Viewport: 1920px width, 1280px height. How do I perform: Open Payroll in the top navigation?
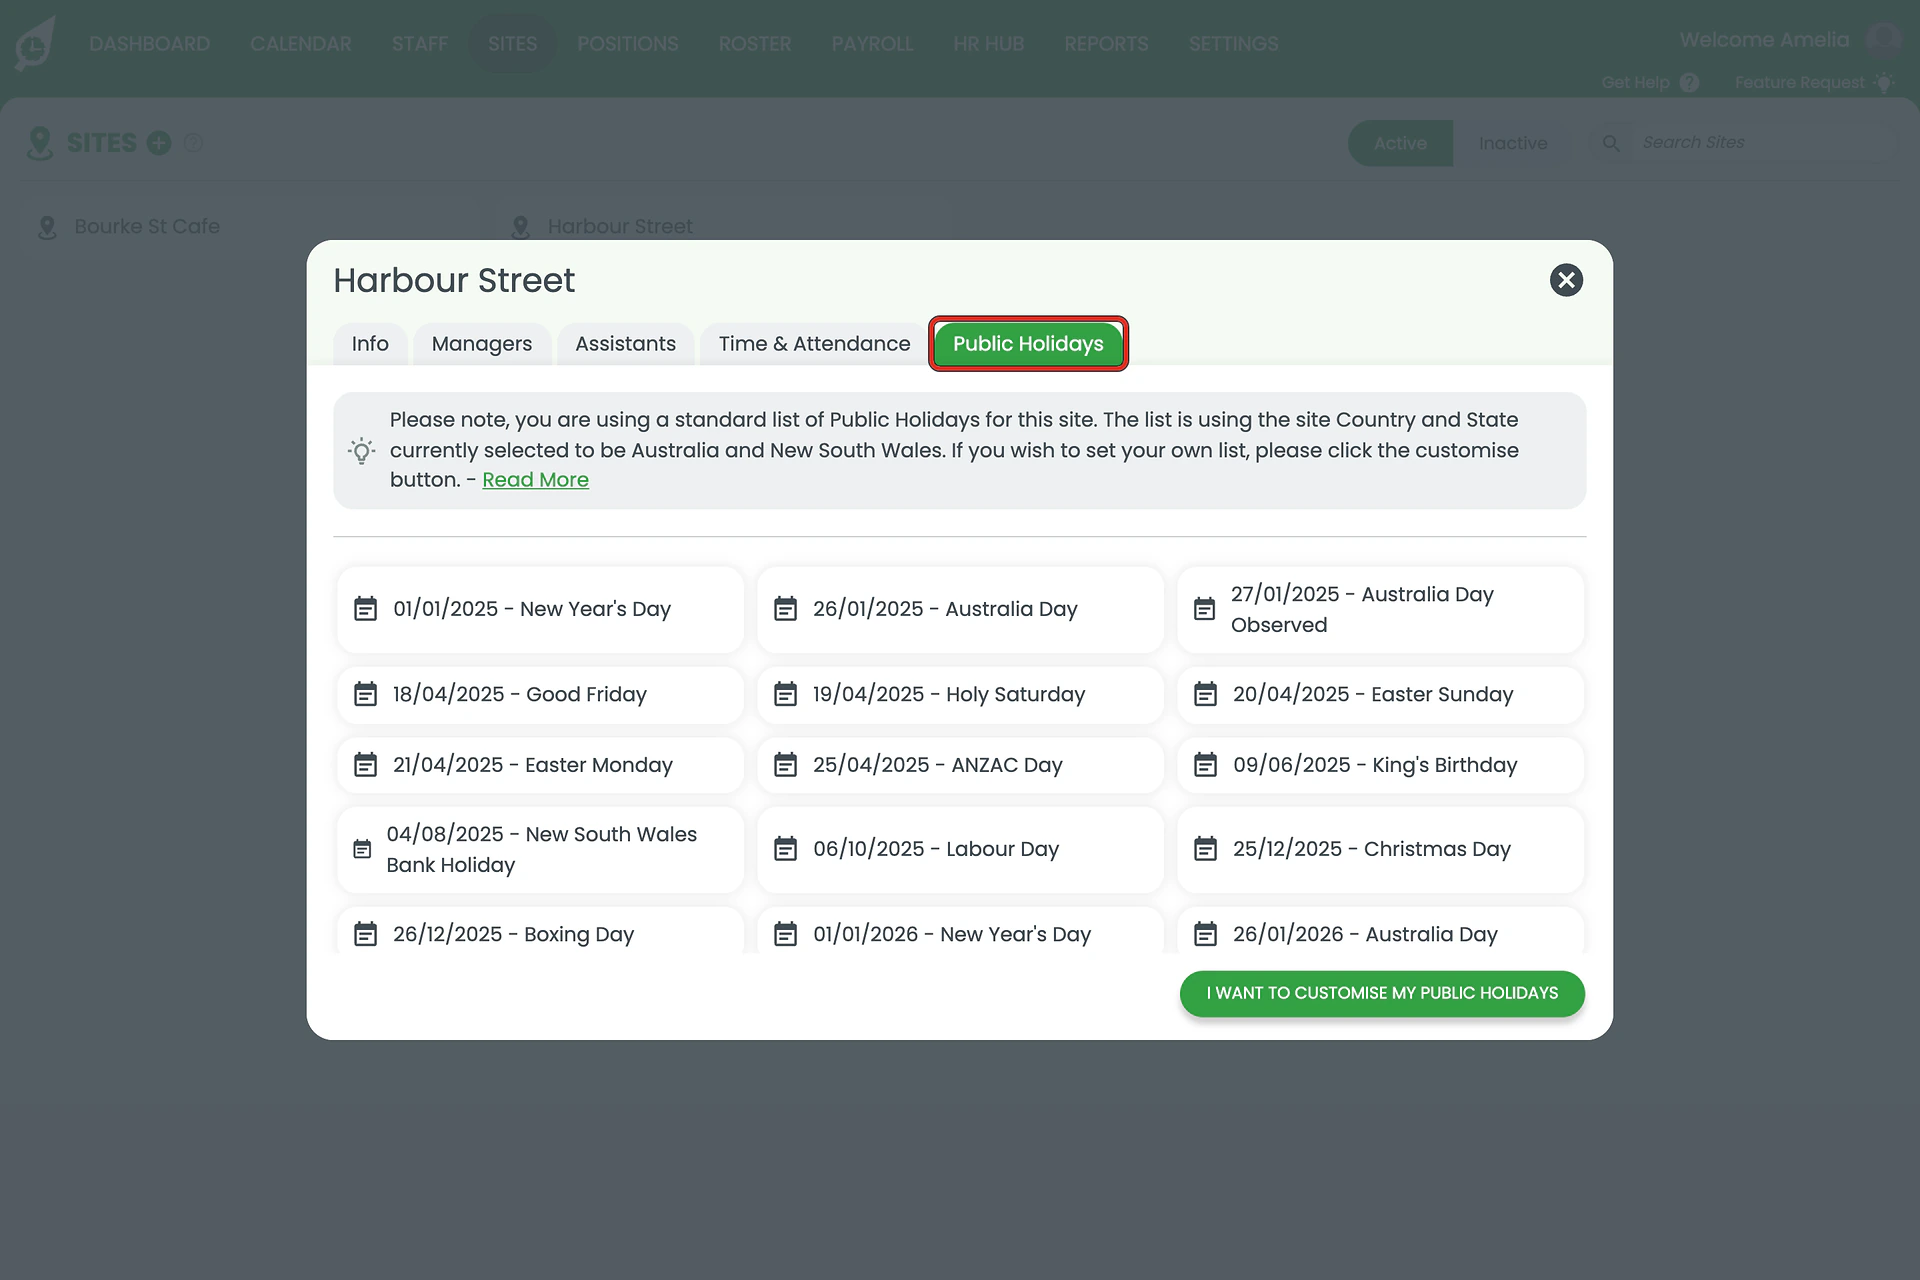pyautogui.click(x=872, y=44)
